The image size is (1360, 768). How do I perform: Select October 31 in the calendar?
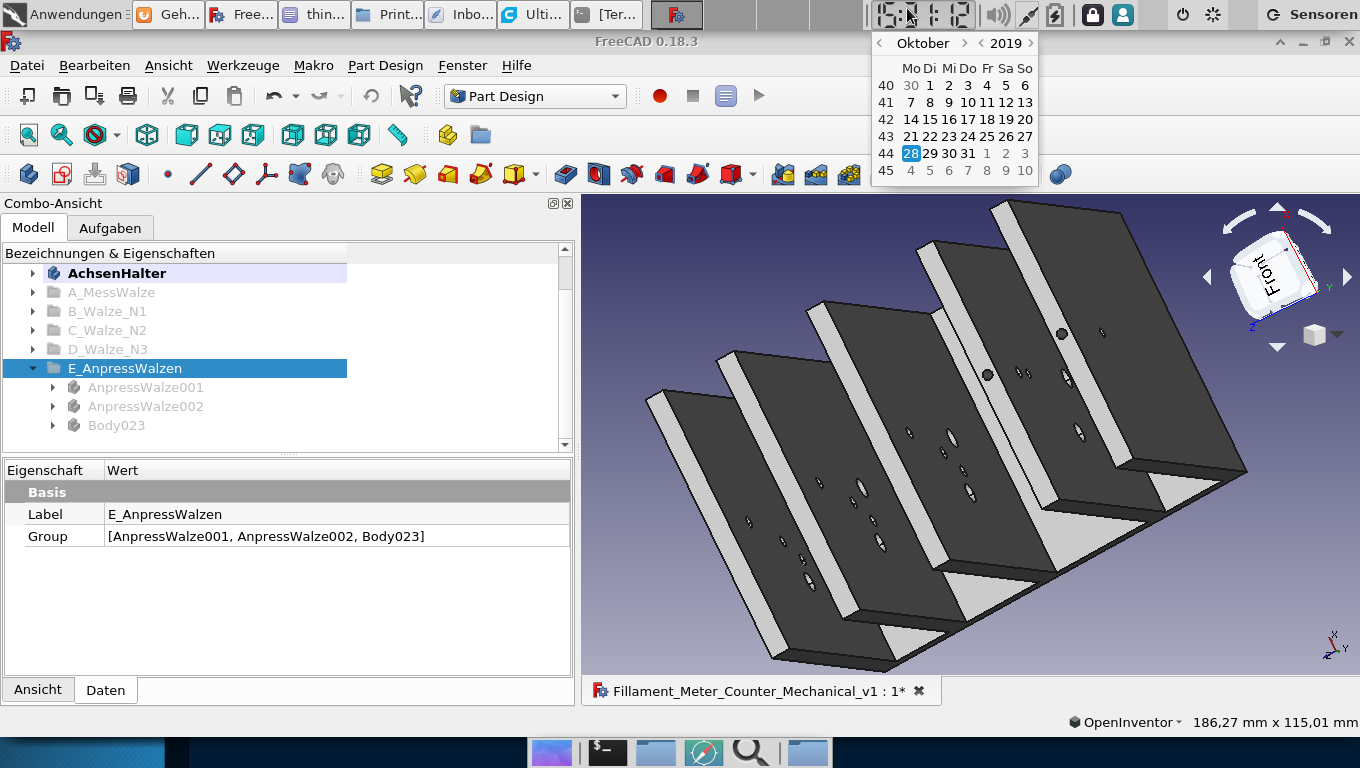tap(968, 153)
